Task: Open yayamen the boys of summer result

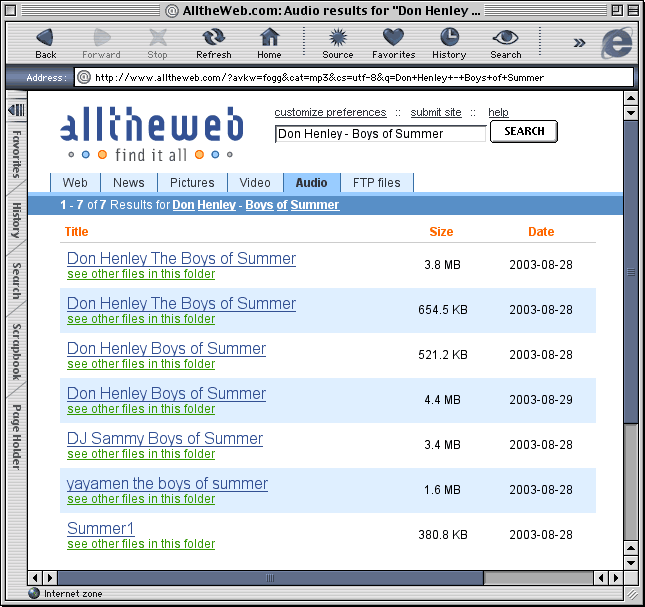Action: (167, 484)
